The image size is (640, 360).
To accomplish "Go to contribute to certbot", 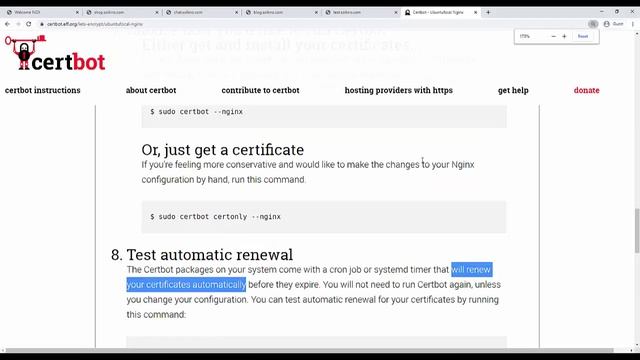I will tap(260, 90).
